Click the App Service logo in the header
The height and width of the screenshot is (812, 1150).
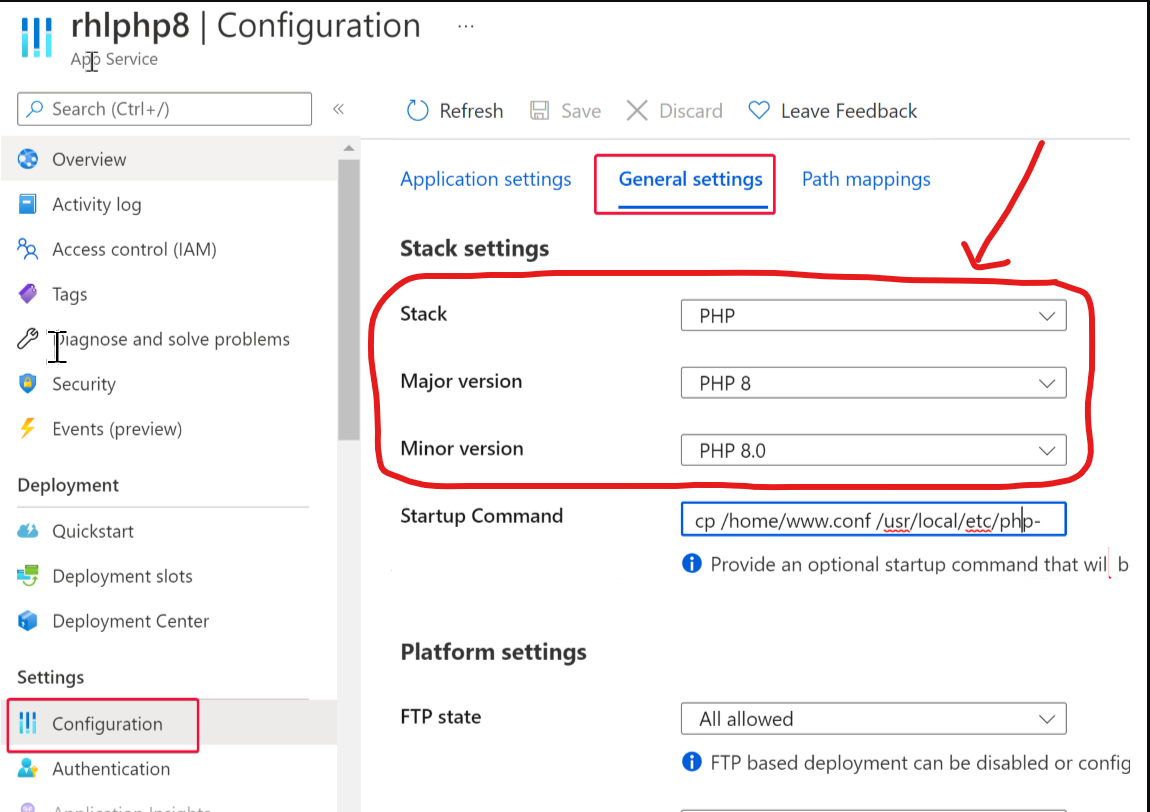37,37
